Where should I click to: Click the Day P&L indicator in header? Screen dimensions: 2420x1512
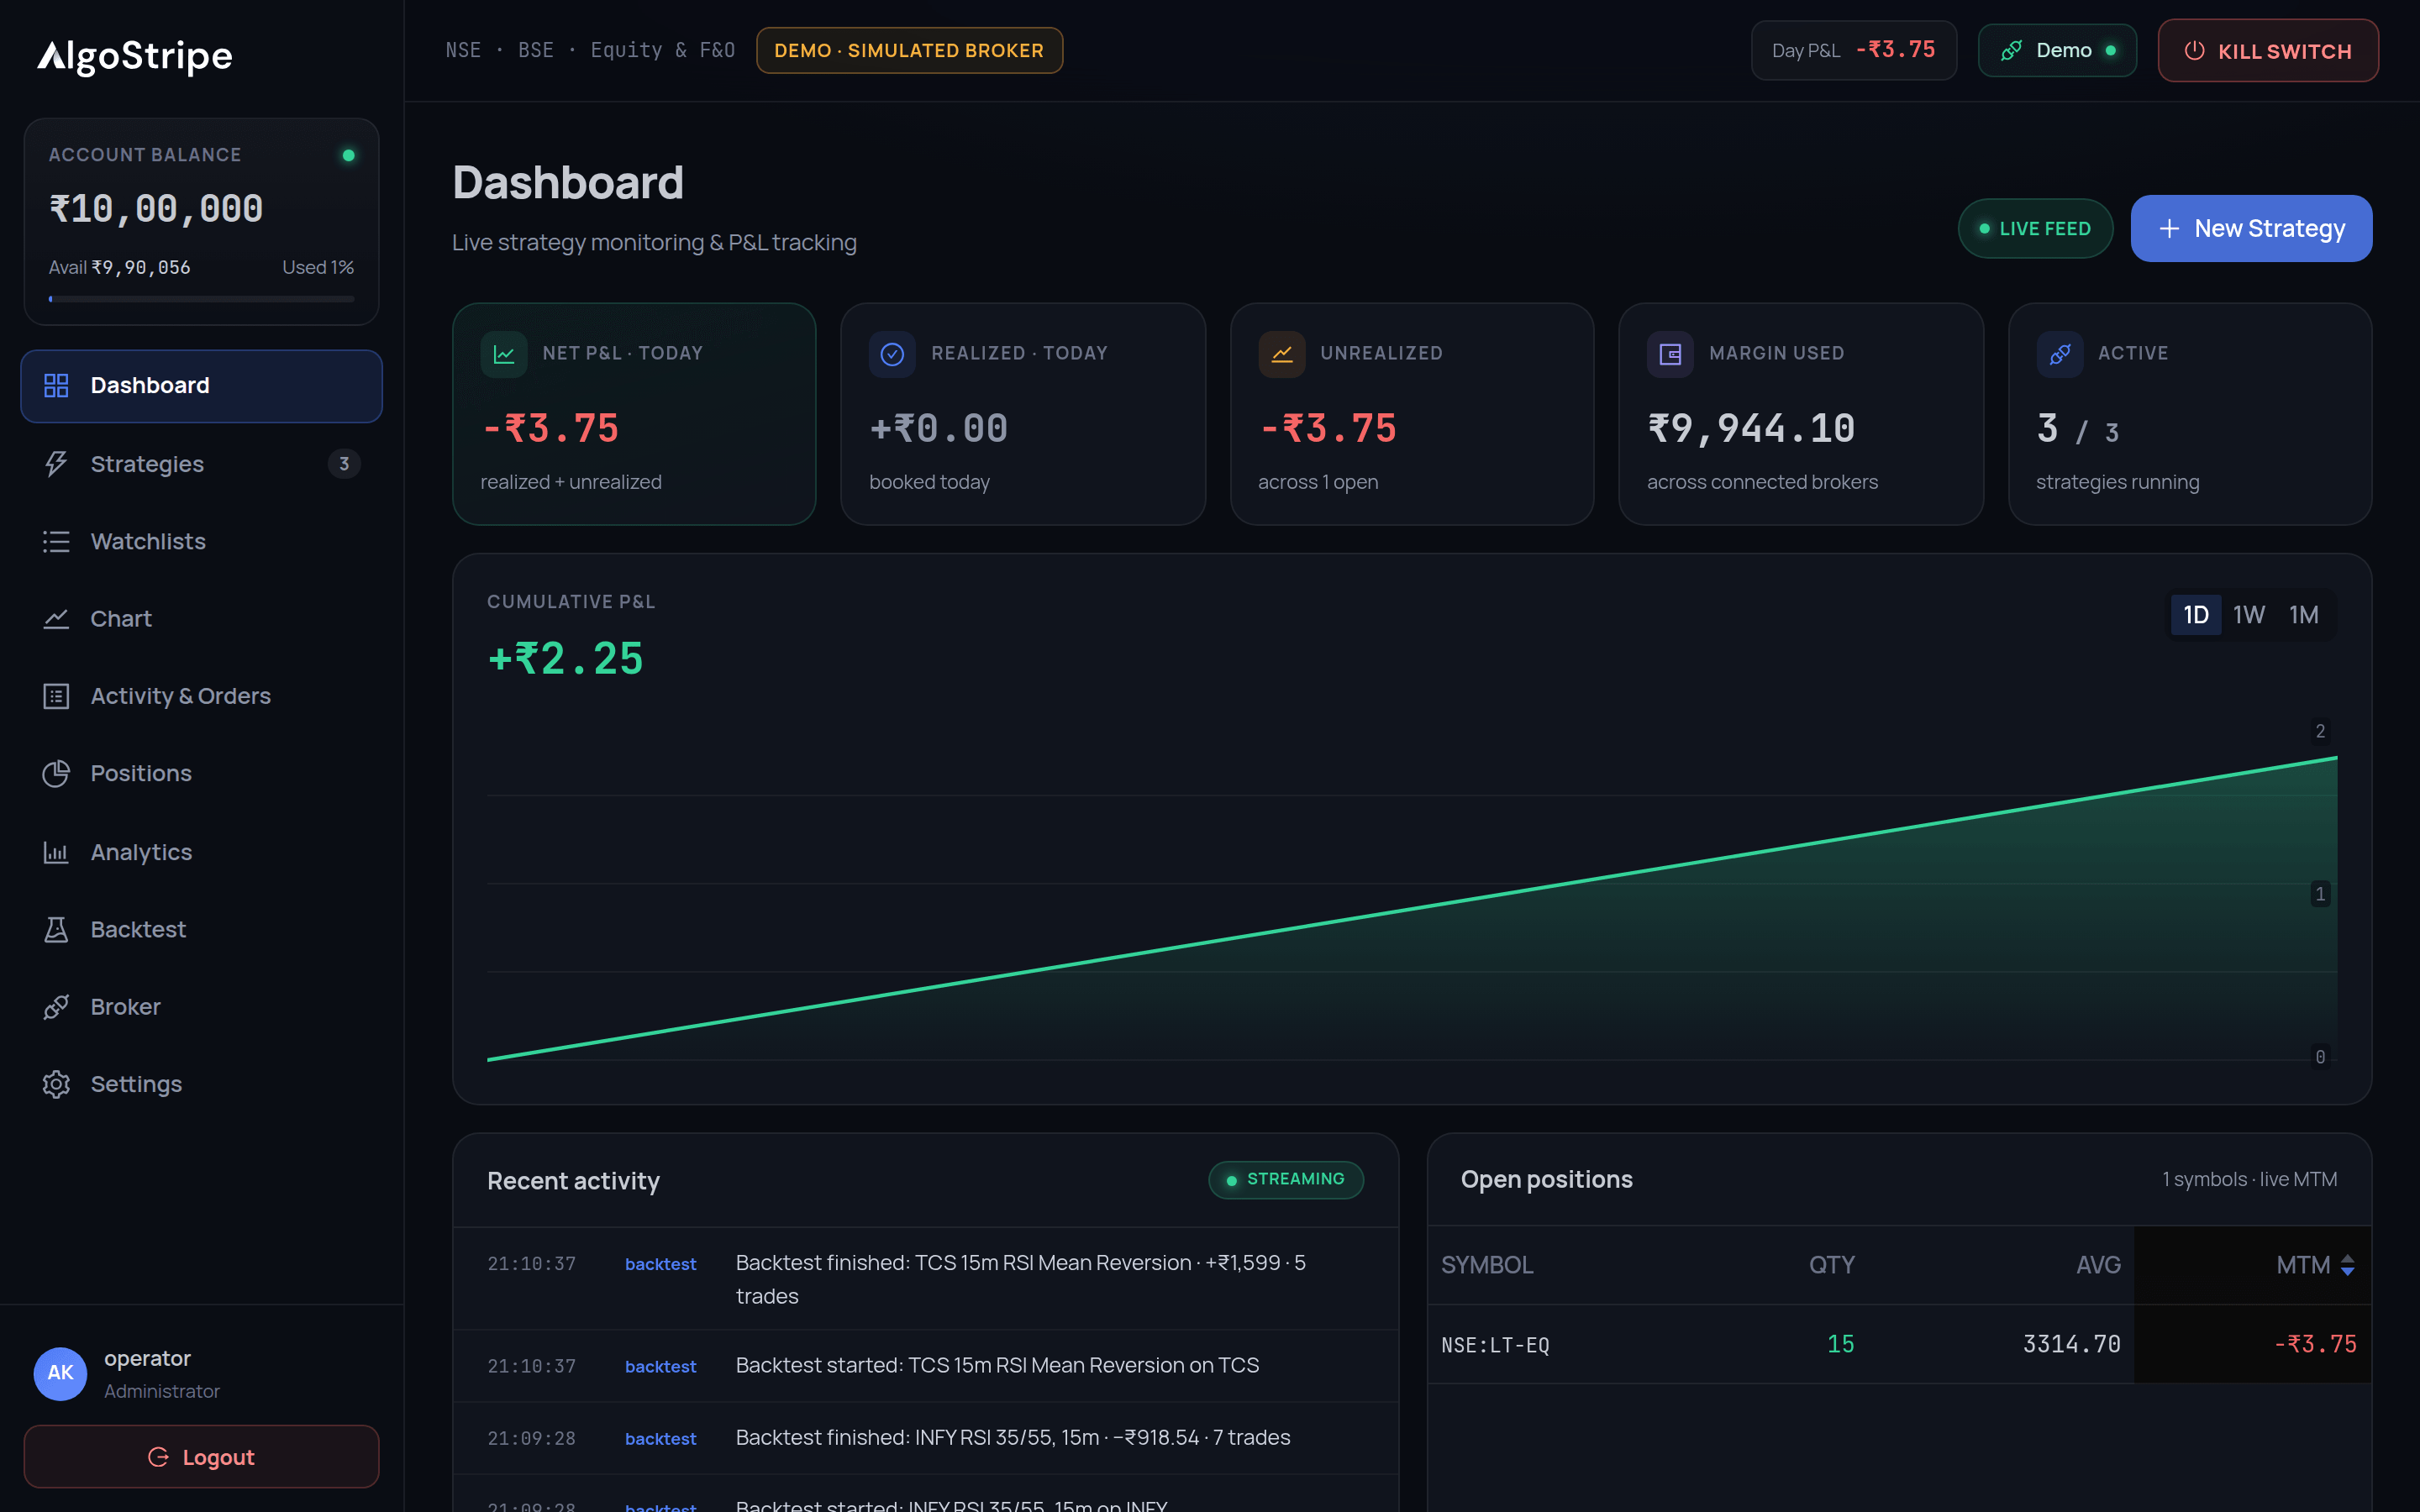[1853, 51]
